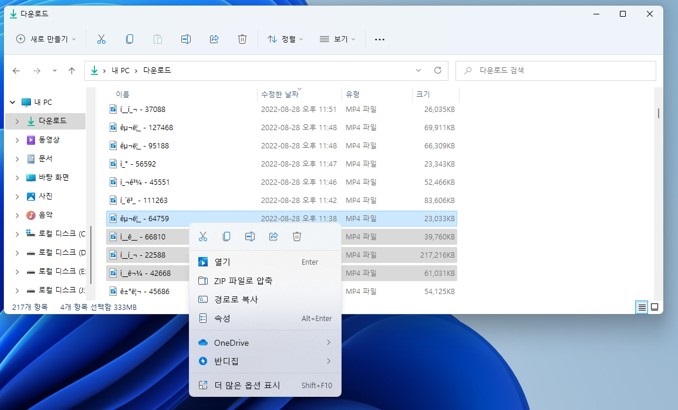Expand the 동영상 tree node
The image size is (678, 410).
click(x=17, y=140)
